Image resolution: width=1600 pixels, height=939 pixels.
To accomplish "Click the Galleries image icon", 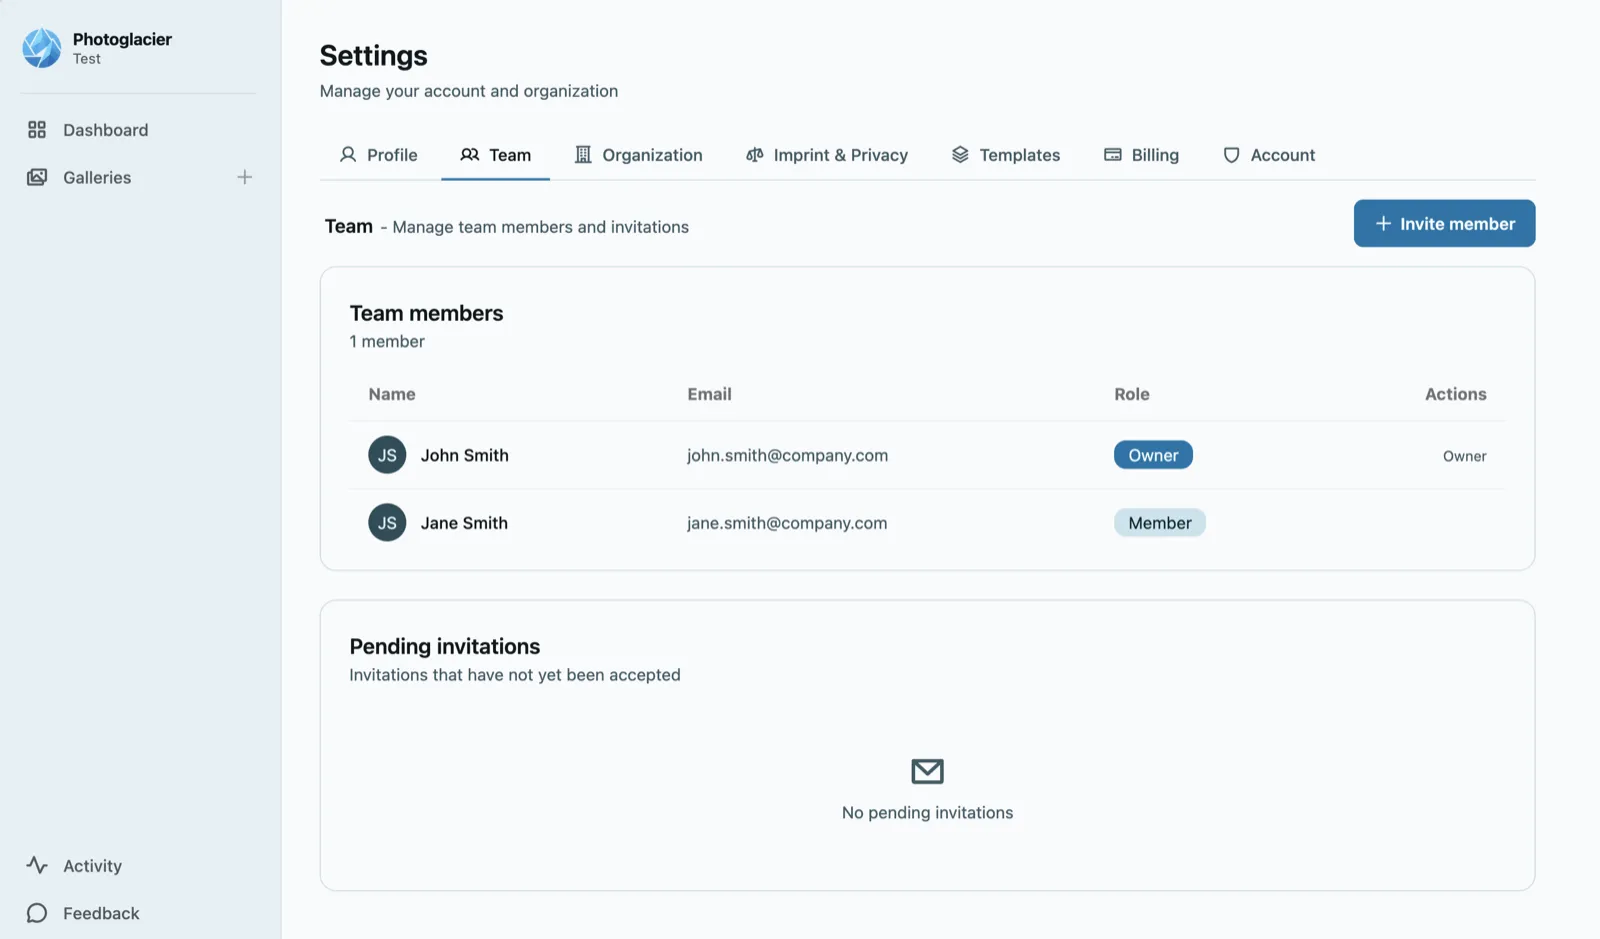I will click(37, 177).
